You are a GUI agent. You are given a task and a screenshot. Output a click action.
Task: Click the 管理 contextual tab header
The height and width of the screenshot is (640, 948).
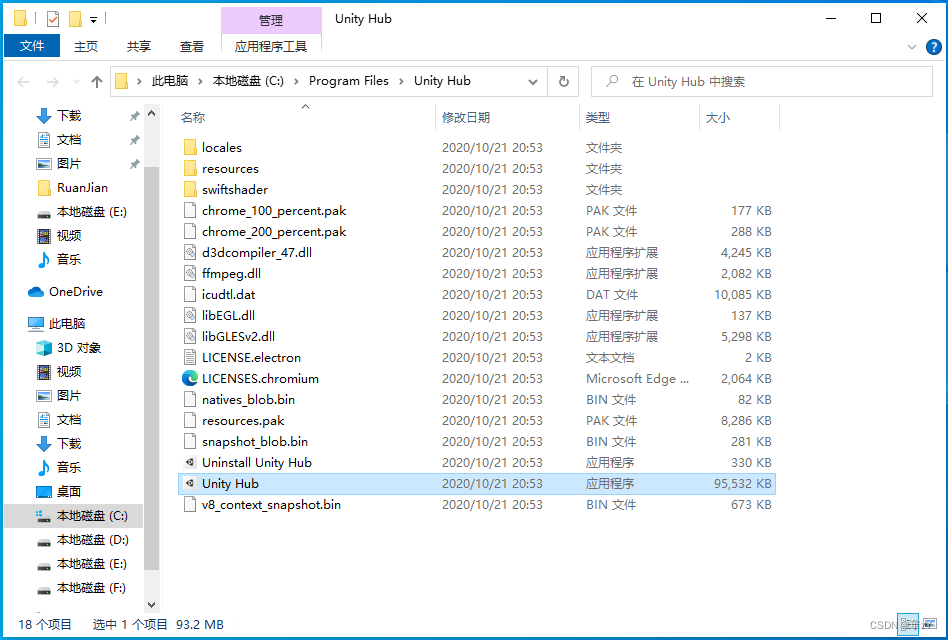coord(271,20)
